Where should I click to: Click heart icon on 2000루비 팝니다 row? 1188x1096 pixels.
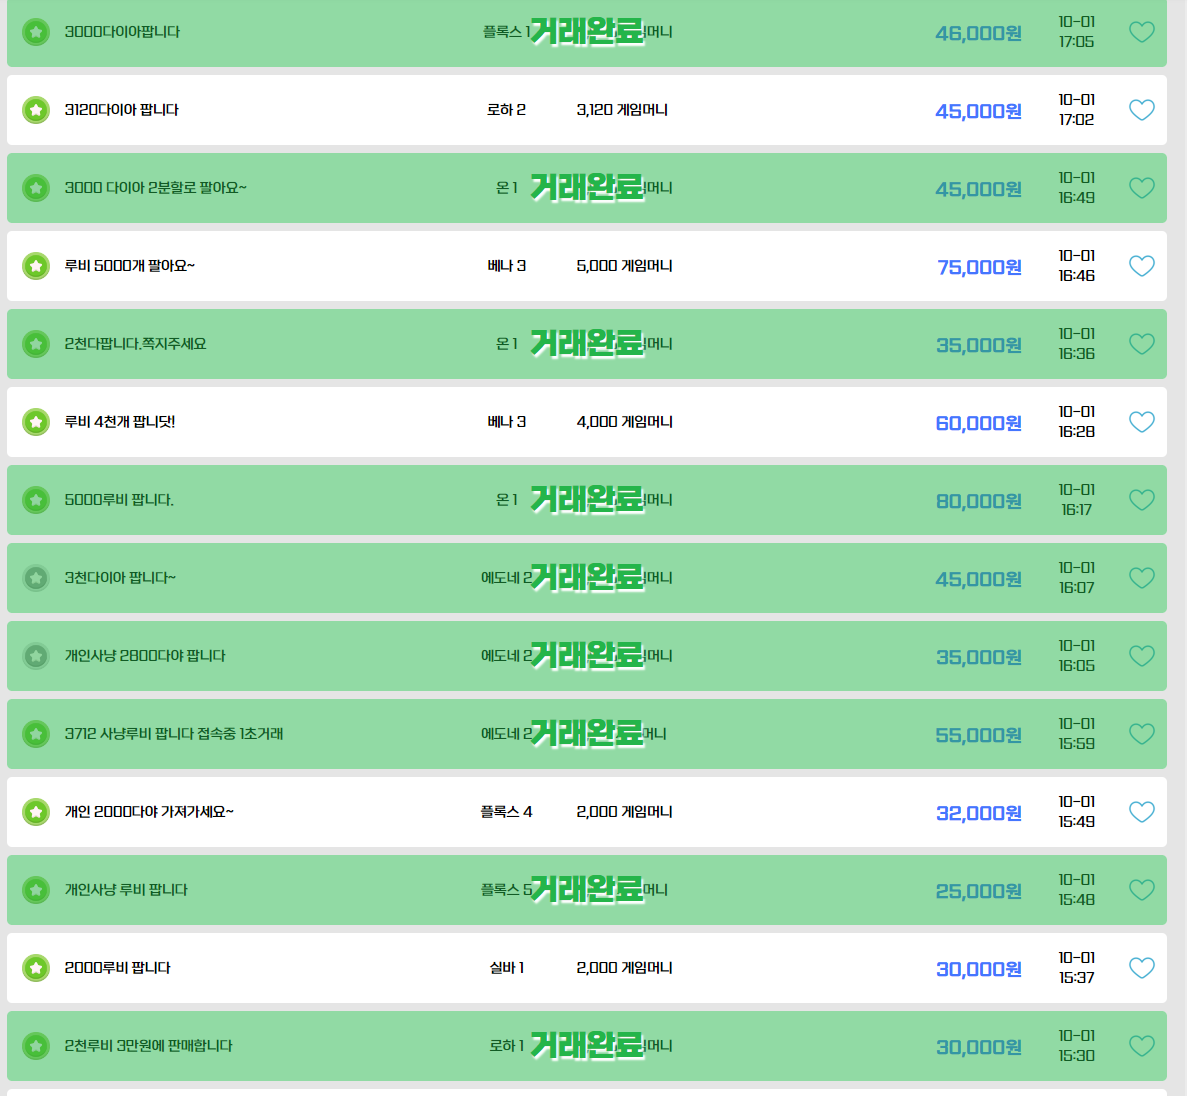tap(1141, 968)
